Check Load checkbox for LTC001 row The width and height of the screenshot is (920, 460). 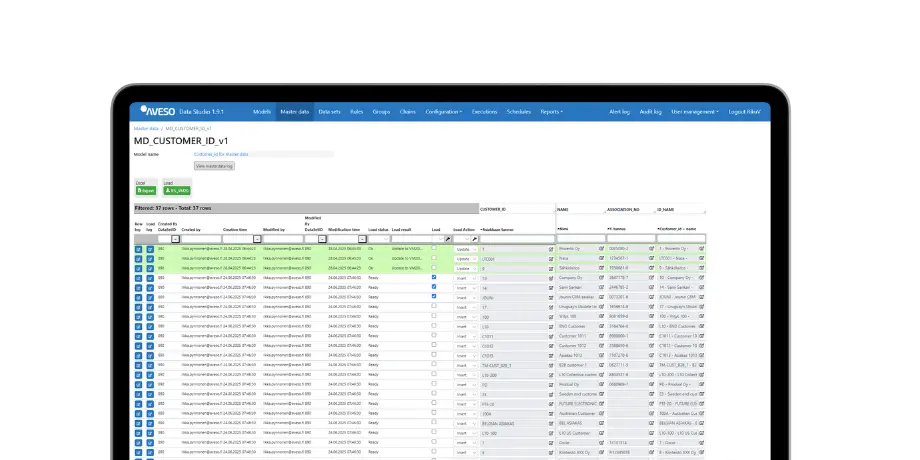(434, 258)
